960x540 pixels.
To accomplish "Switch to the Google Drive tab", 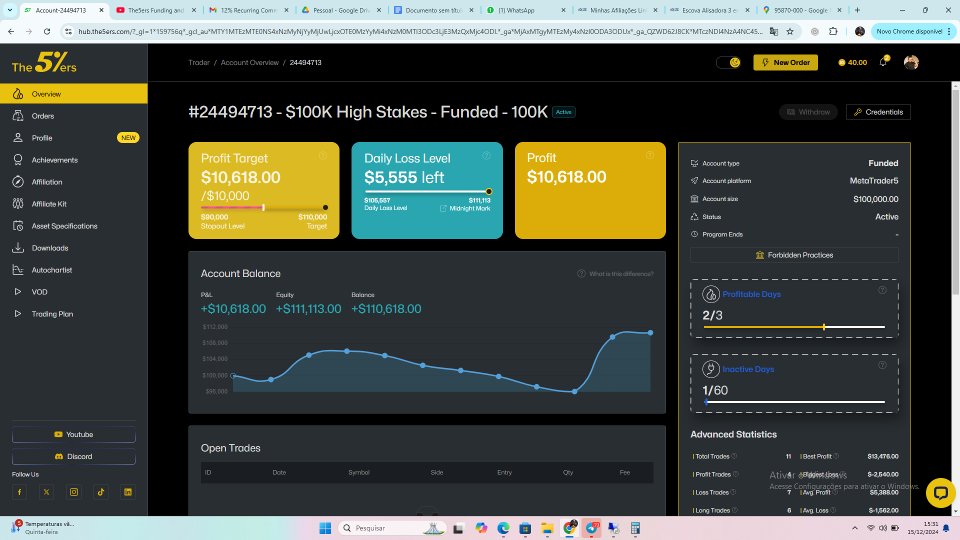I will tap(341, 10).
